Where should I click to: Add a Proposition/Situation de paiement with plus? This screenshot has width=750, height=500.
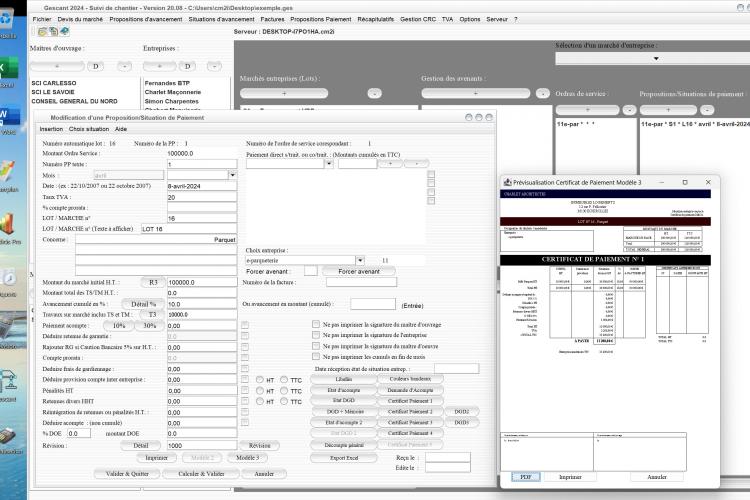668,110
